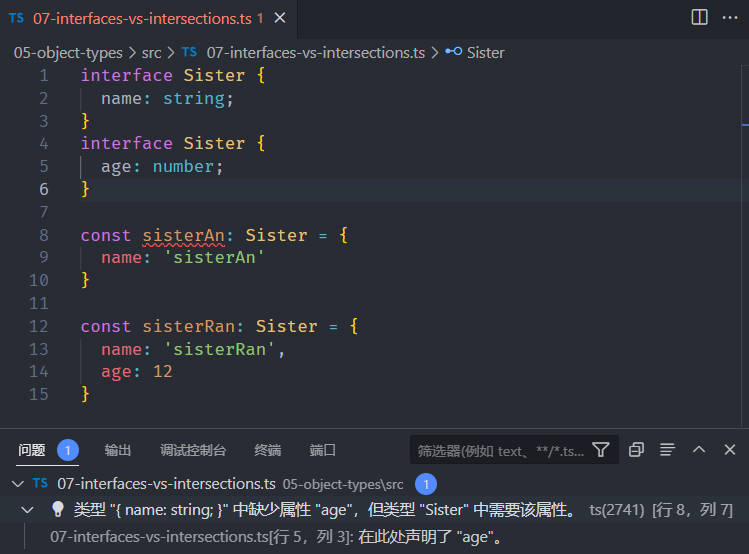This screenshot has height=554, width=749.
Task: Click the problems filter input field
Action: click(x=501, y=450)
